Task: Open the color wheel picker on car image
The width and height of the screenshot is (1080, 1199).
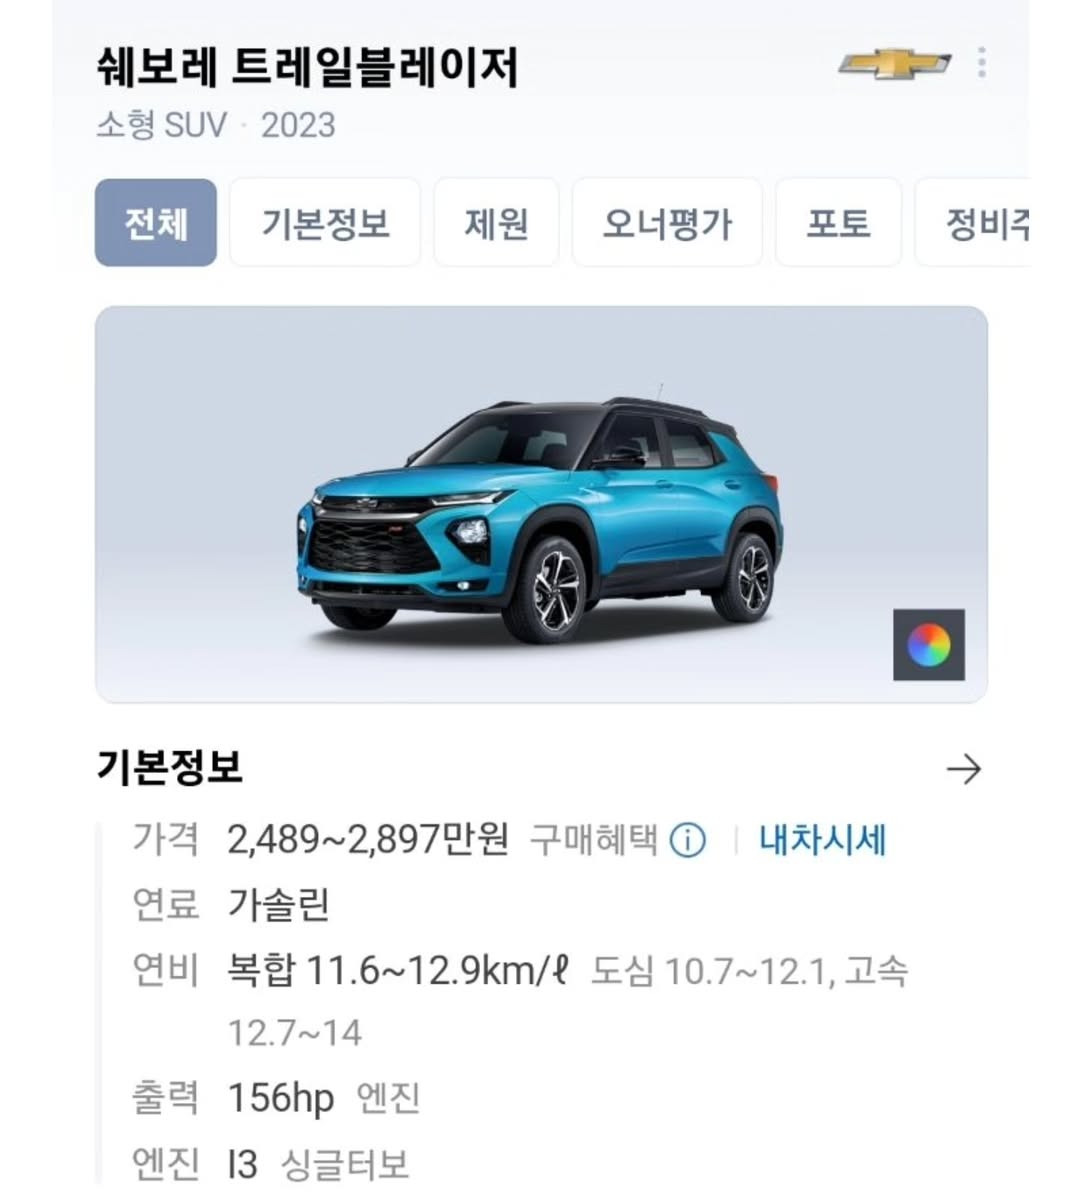Action: [x=929, y=645]
